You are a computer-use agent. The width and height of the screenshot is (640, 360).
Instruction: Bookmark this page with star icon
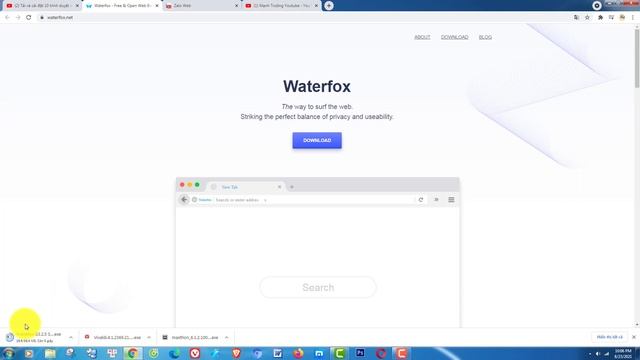click(587, 18)
